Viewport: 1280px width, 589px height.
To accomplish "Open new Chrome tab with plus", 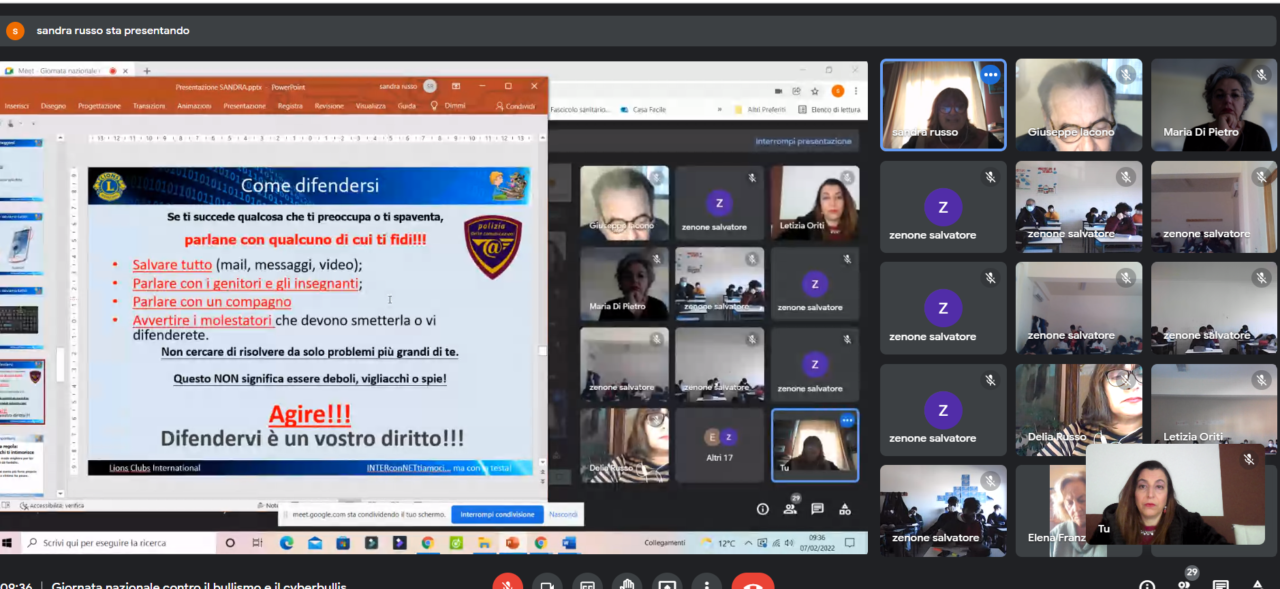I will (x=147, y=71).
